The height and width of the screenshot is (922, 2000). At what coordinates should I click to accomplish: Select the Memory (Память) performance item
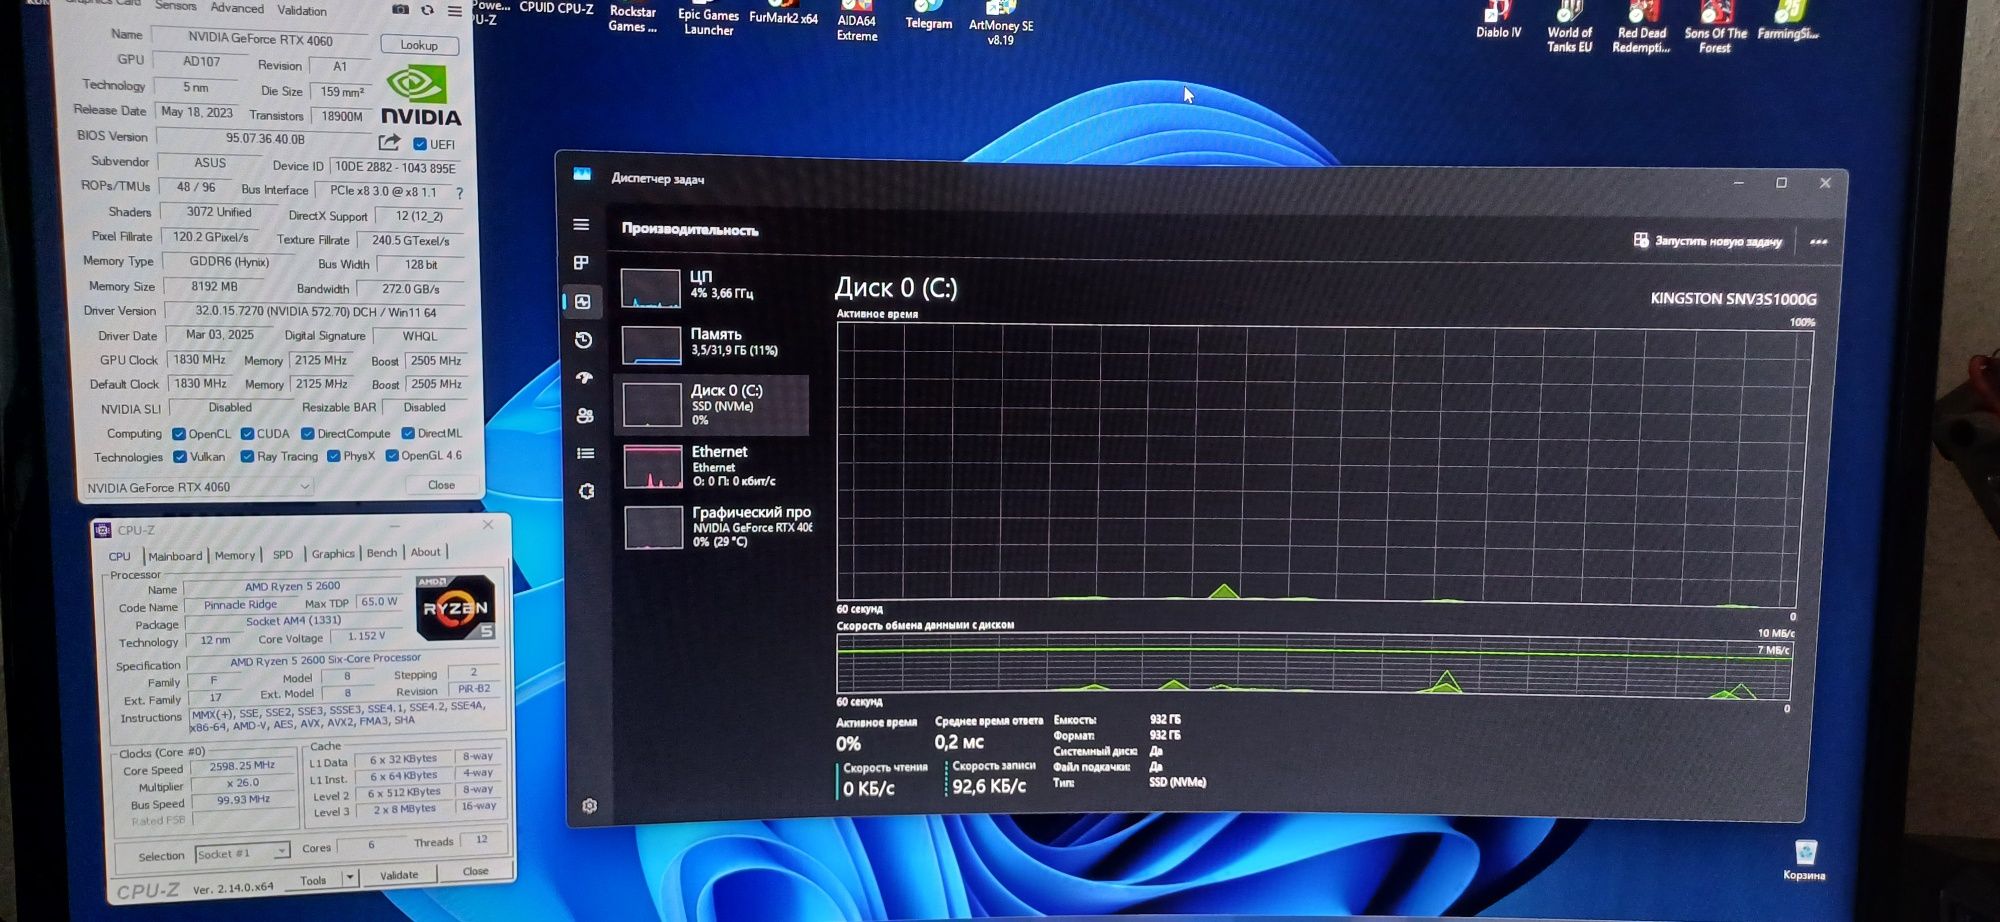click(714, 343)
